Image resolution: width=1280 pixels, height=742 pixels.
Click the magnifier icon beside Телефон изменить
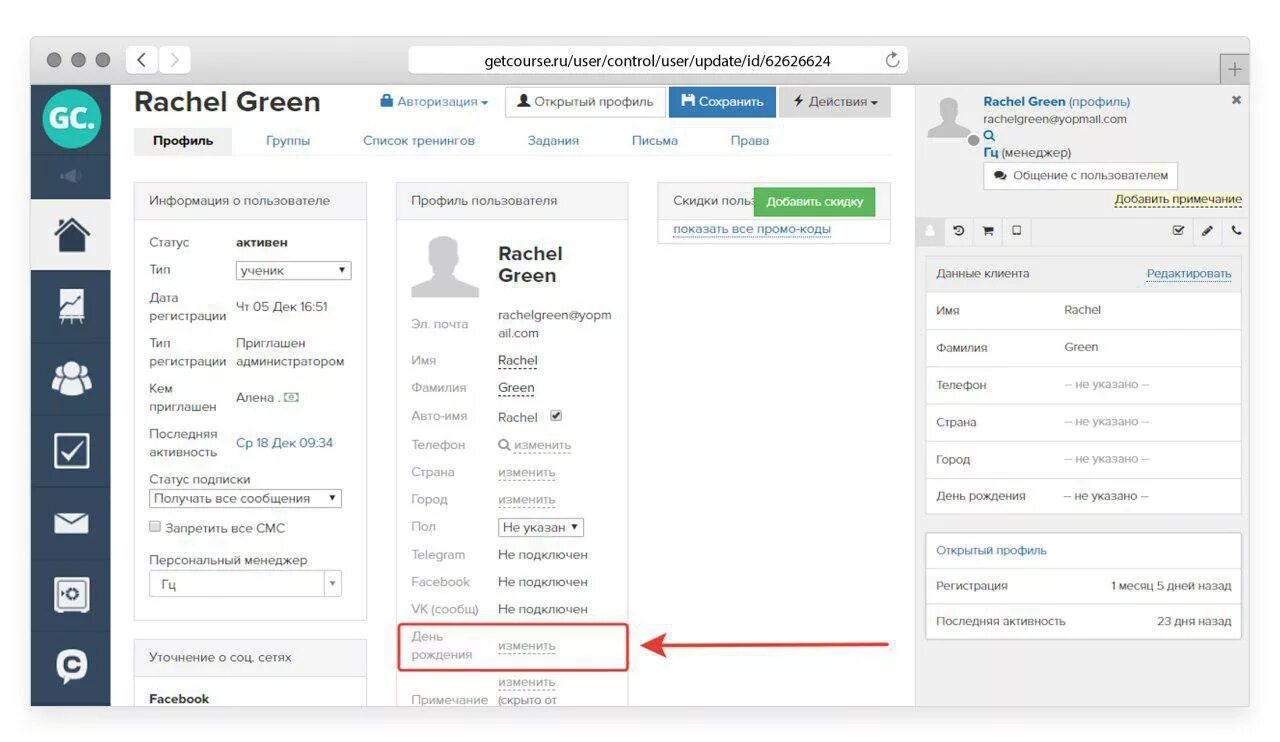(504, 445)
